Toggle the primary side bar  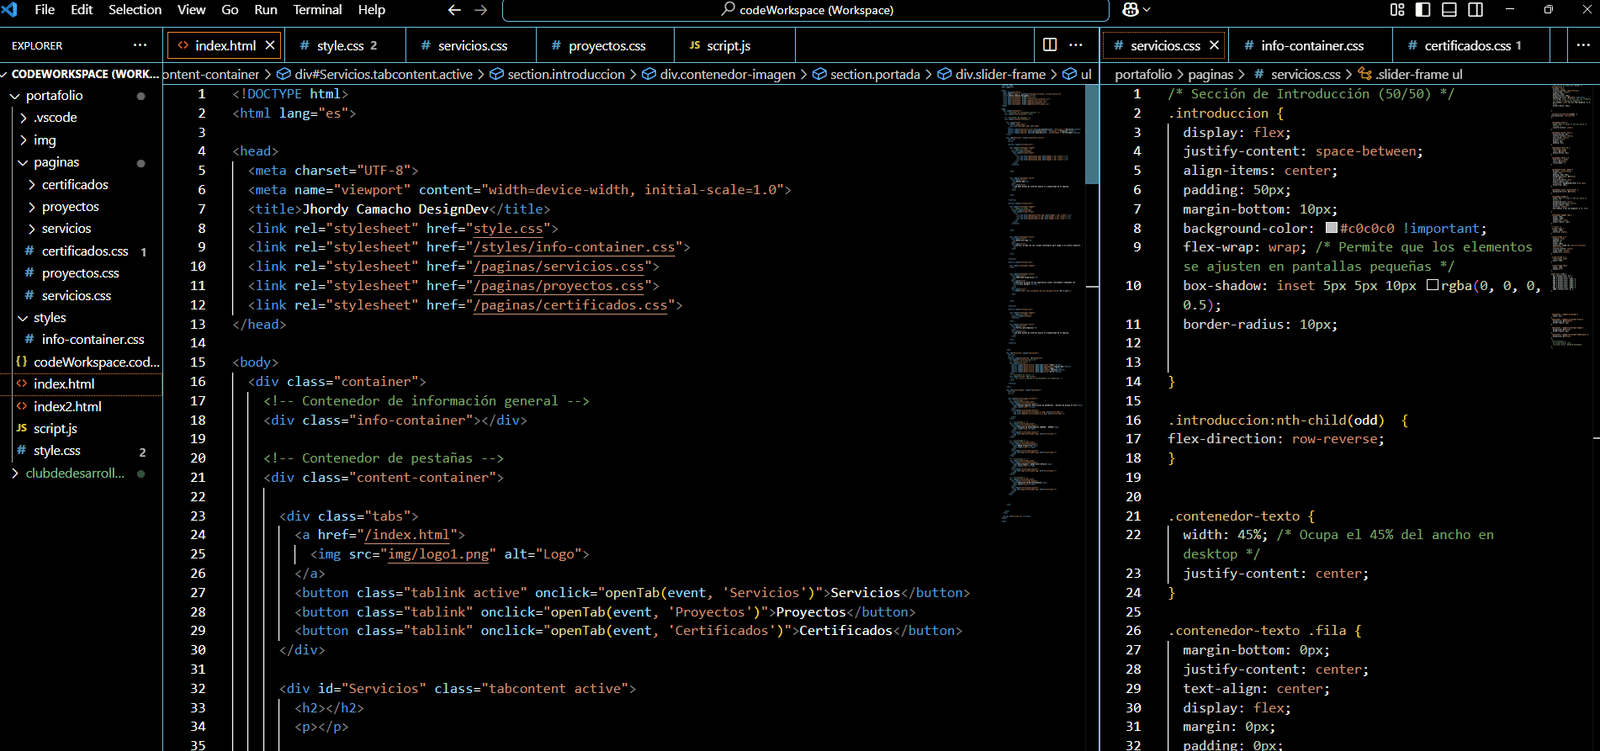point(1423,10)
